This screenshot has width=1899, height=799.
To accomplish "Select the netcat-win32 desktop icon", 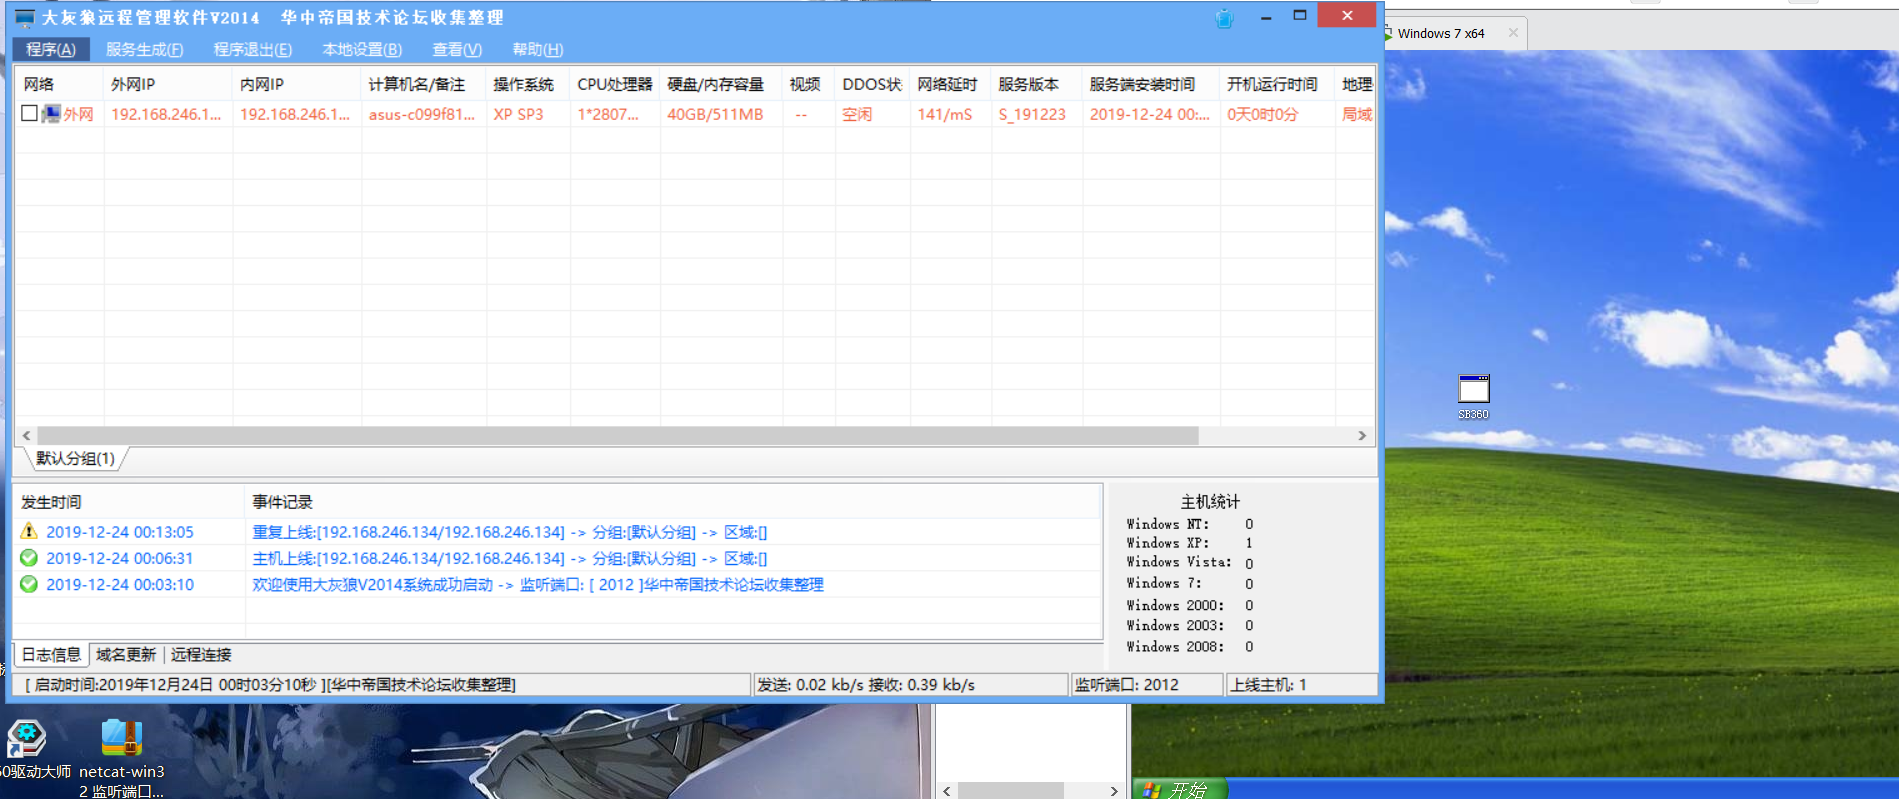I will 122,759.
